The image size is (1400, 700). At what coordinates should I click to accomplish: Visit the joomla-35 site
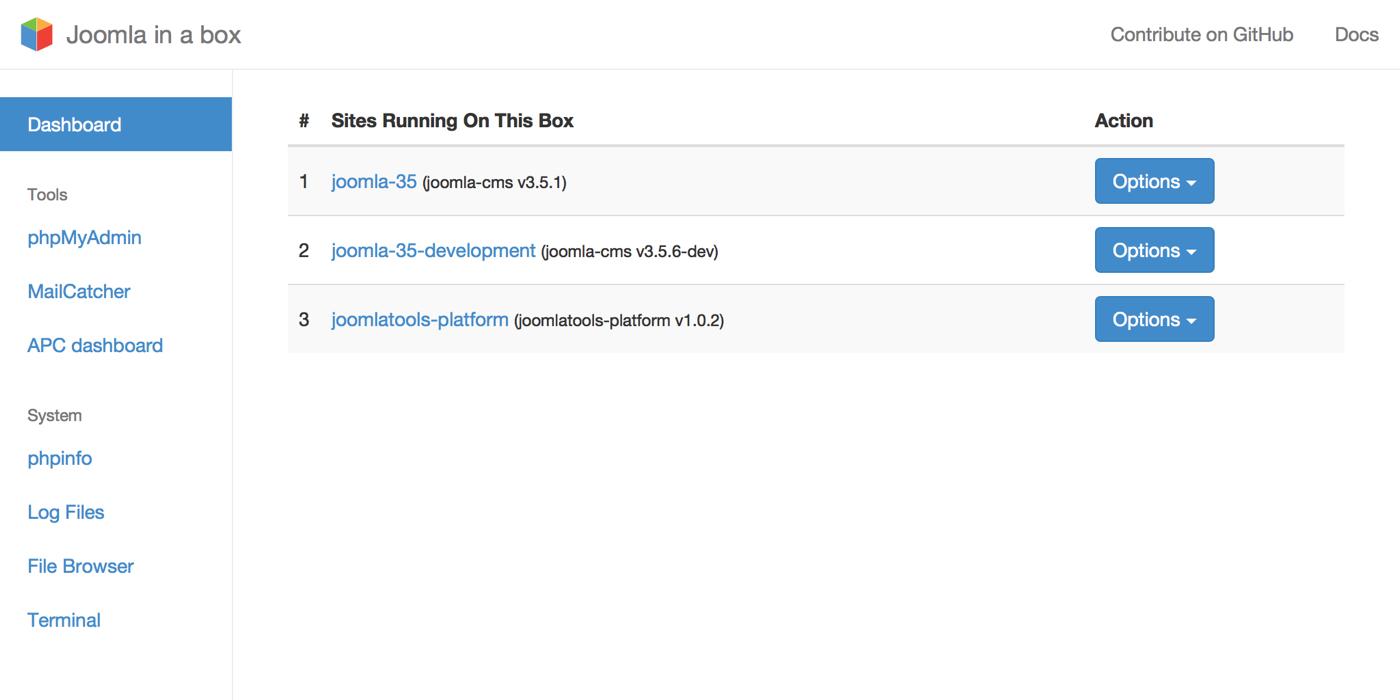click(374, 182)
